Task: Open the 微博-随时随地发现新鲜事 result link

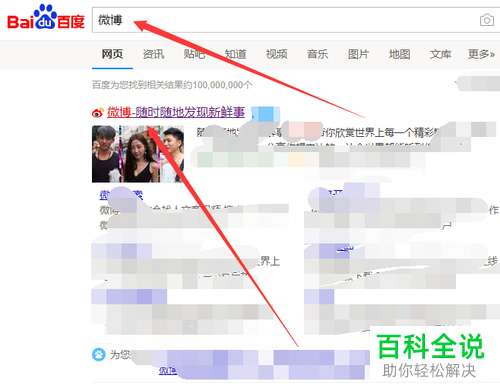Action: click(176, 112)
